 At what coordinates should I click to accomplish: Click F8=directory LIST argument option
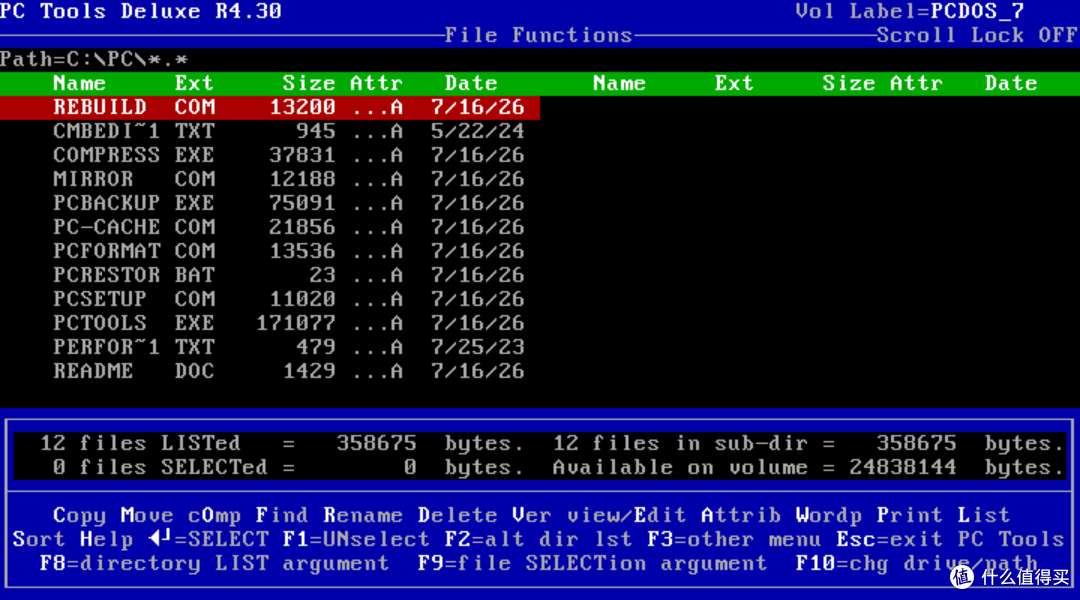[214, 563]
